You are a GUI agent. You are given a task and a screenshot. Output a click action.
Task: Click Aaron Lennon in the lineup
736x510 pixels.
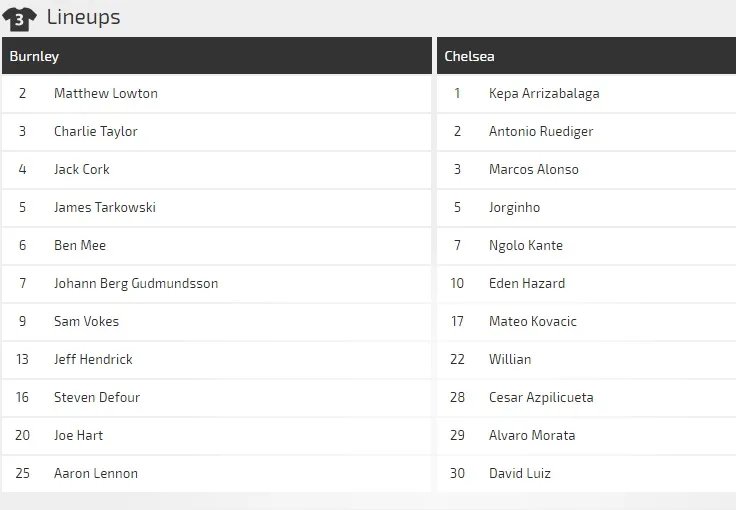[96, 474]
